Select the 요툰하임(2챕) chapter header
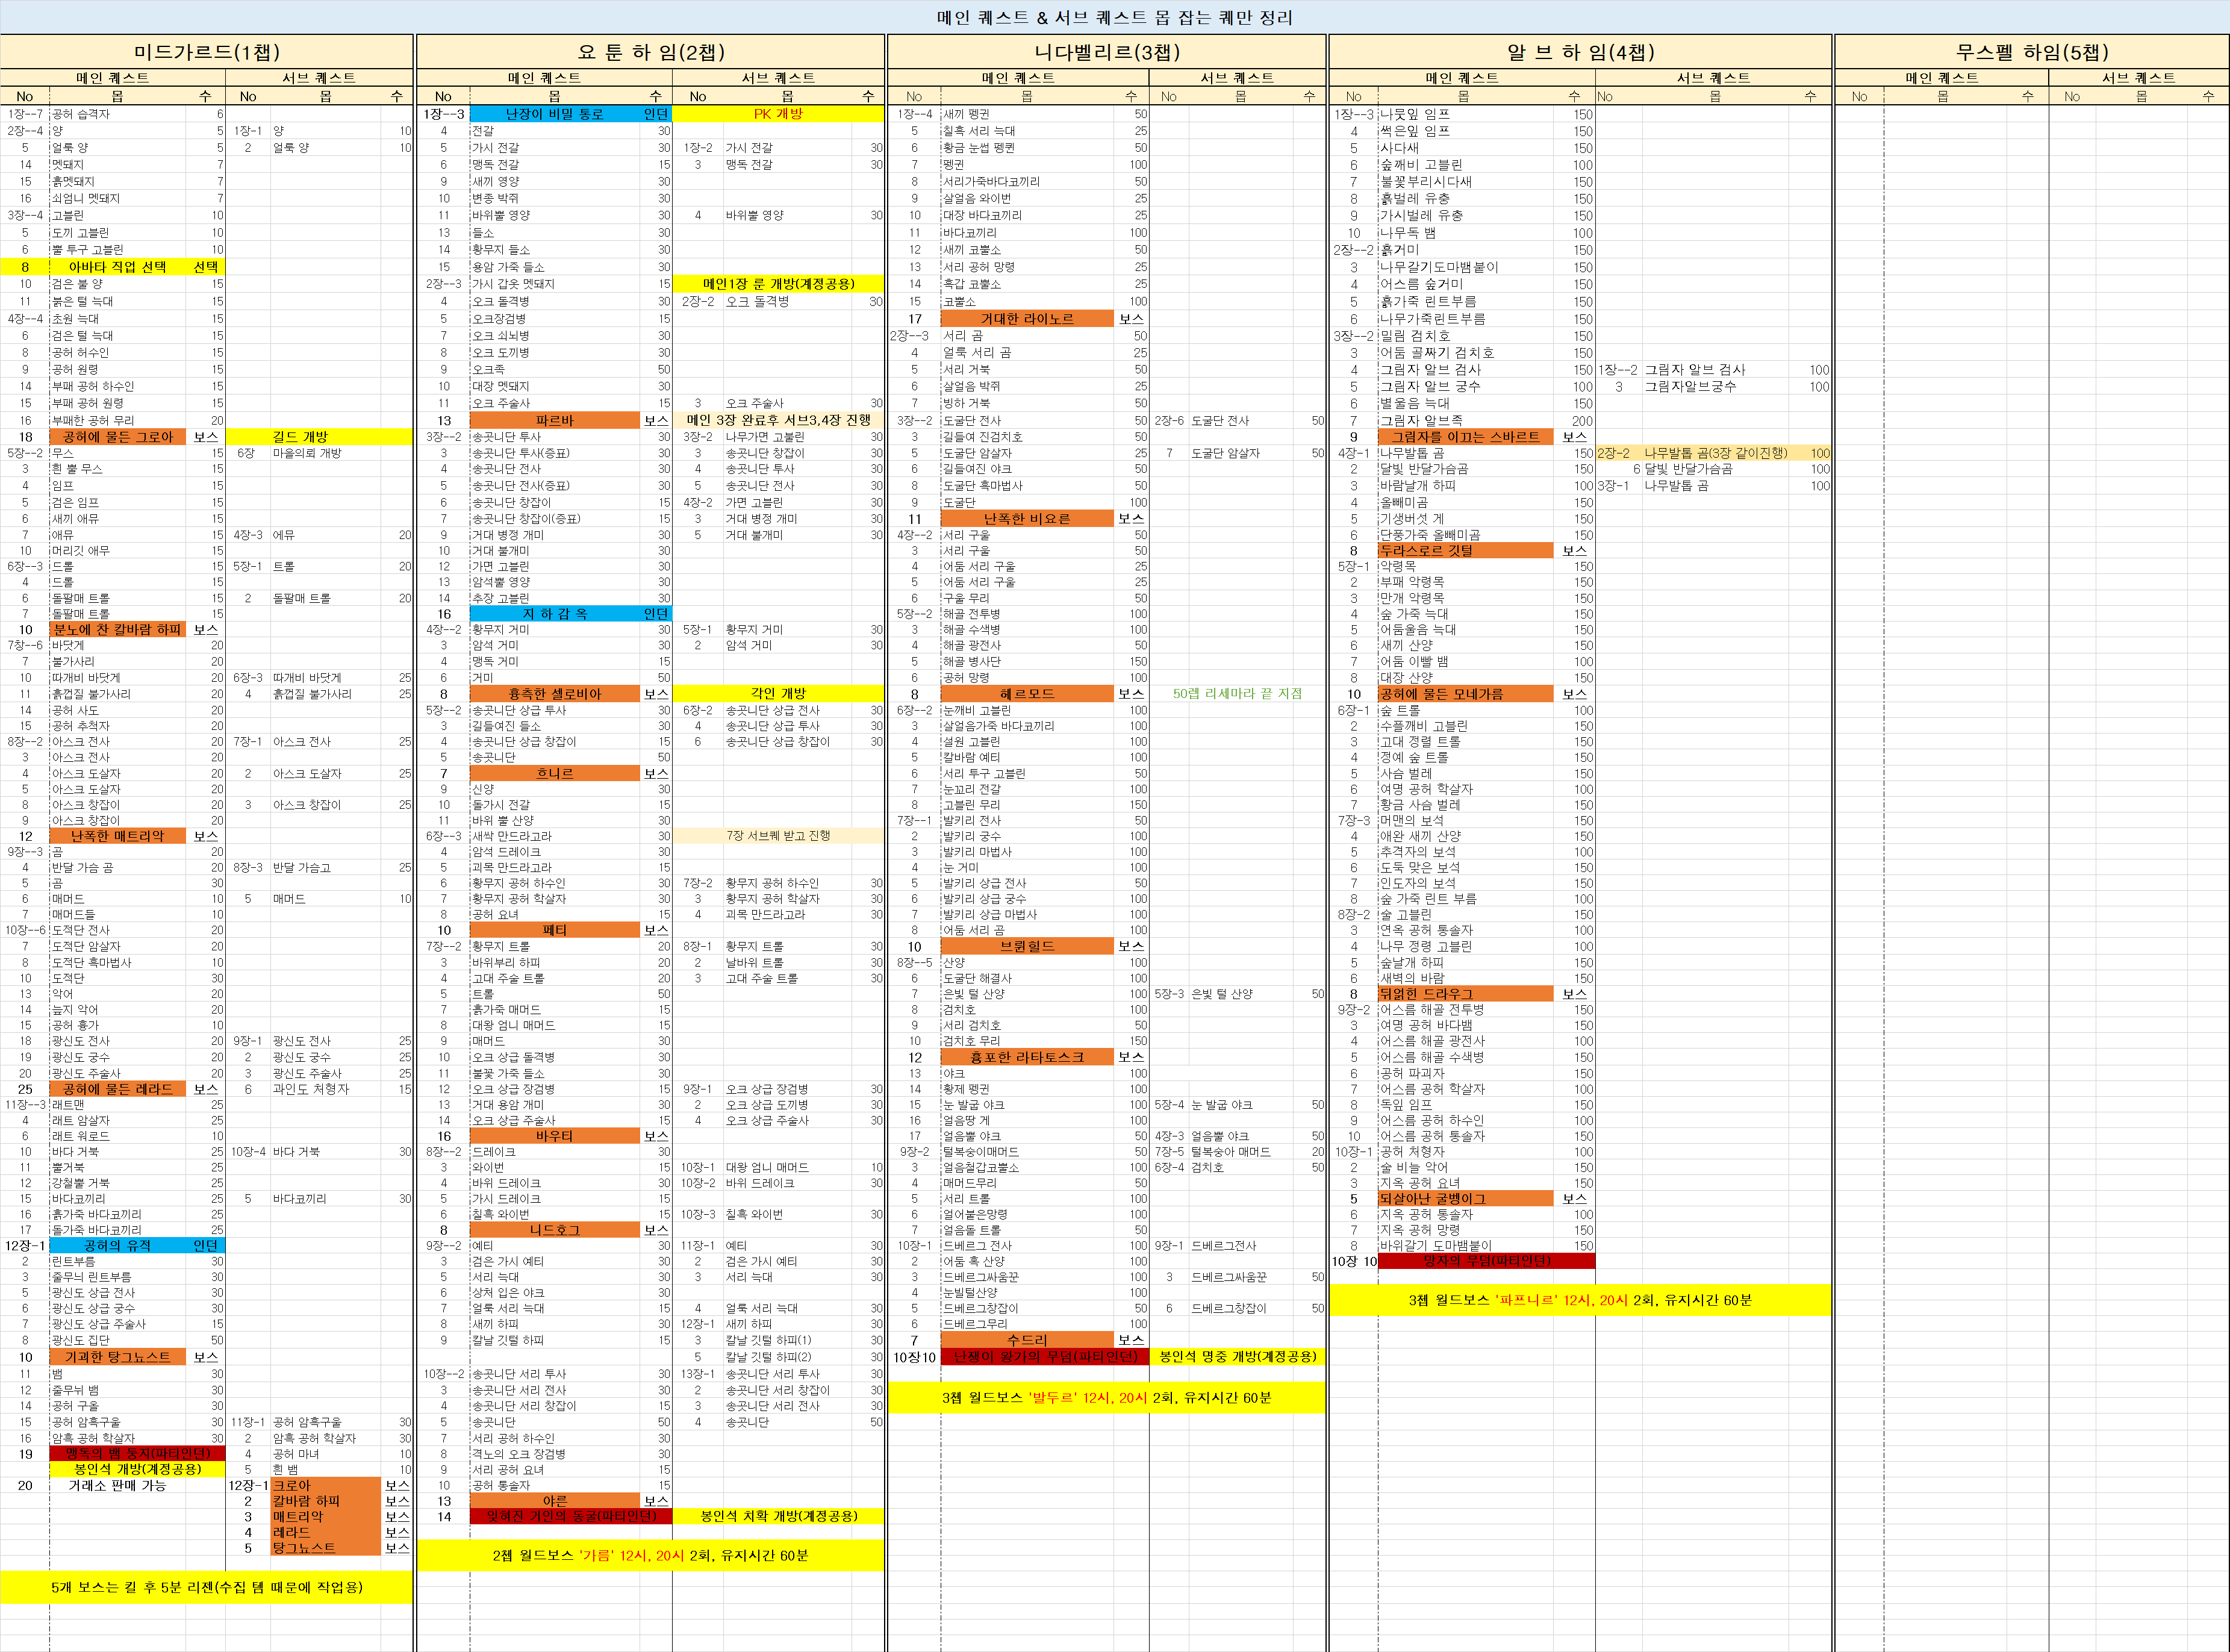 coord(650,52)
